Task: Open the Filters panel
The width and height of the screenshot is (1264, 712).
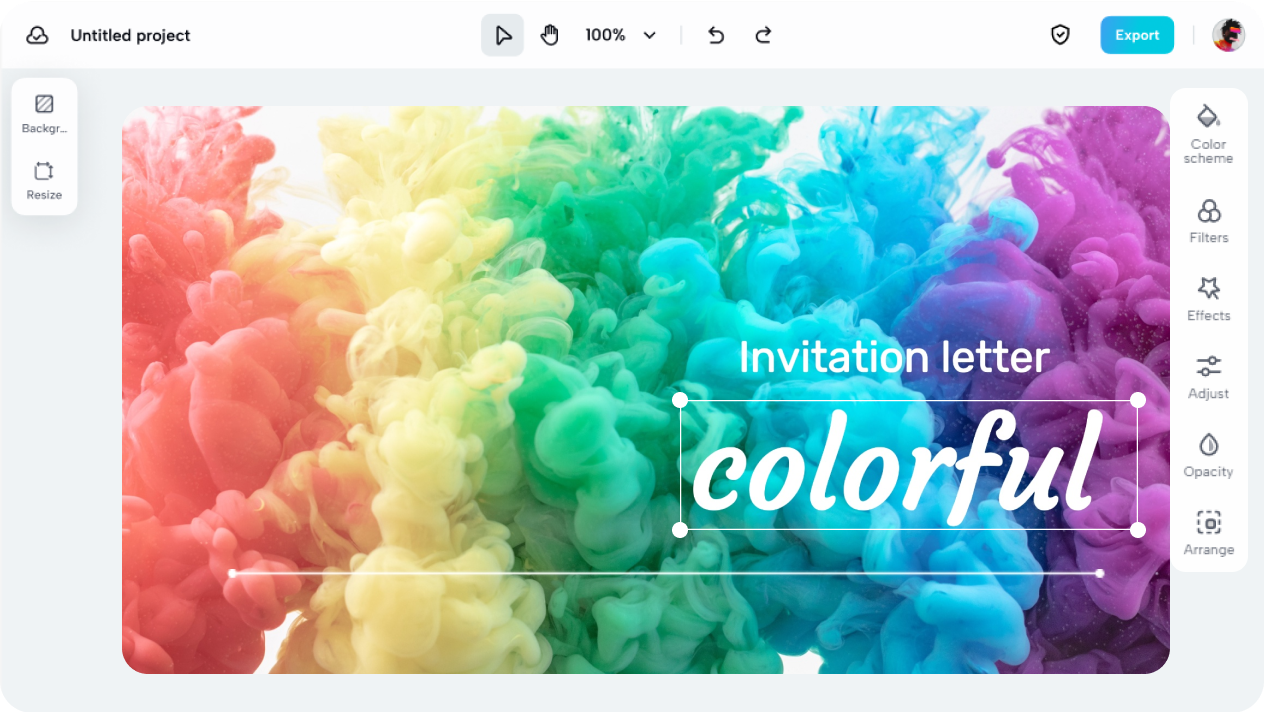Action: [1208, 220]
